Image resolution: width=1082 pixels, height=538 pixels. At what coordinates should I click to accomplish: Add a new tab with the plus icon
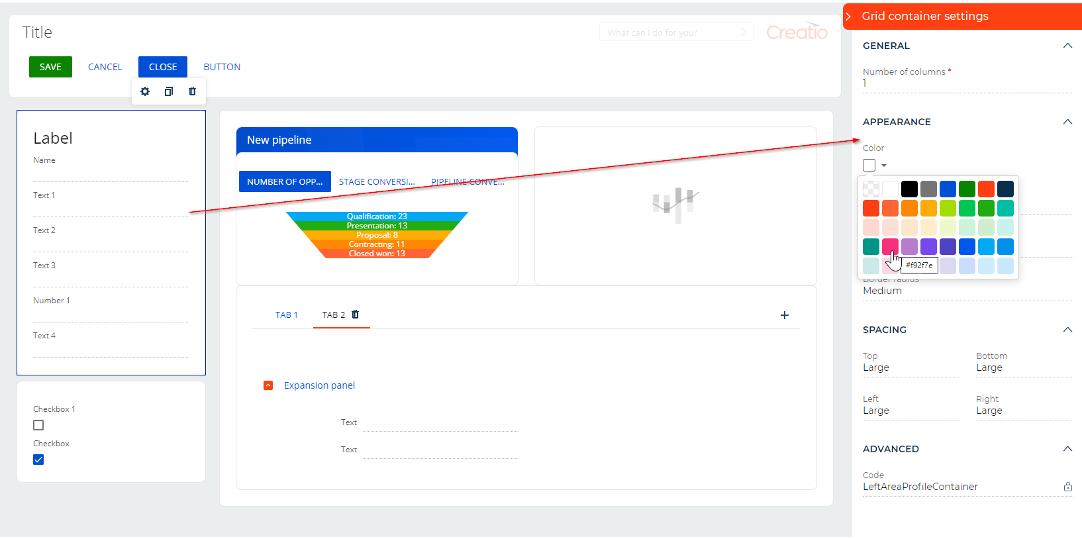tap(784, 315)
